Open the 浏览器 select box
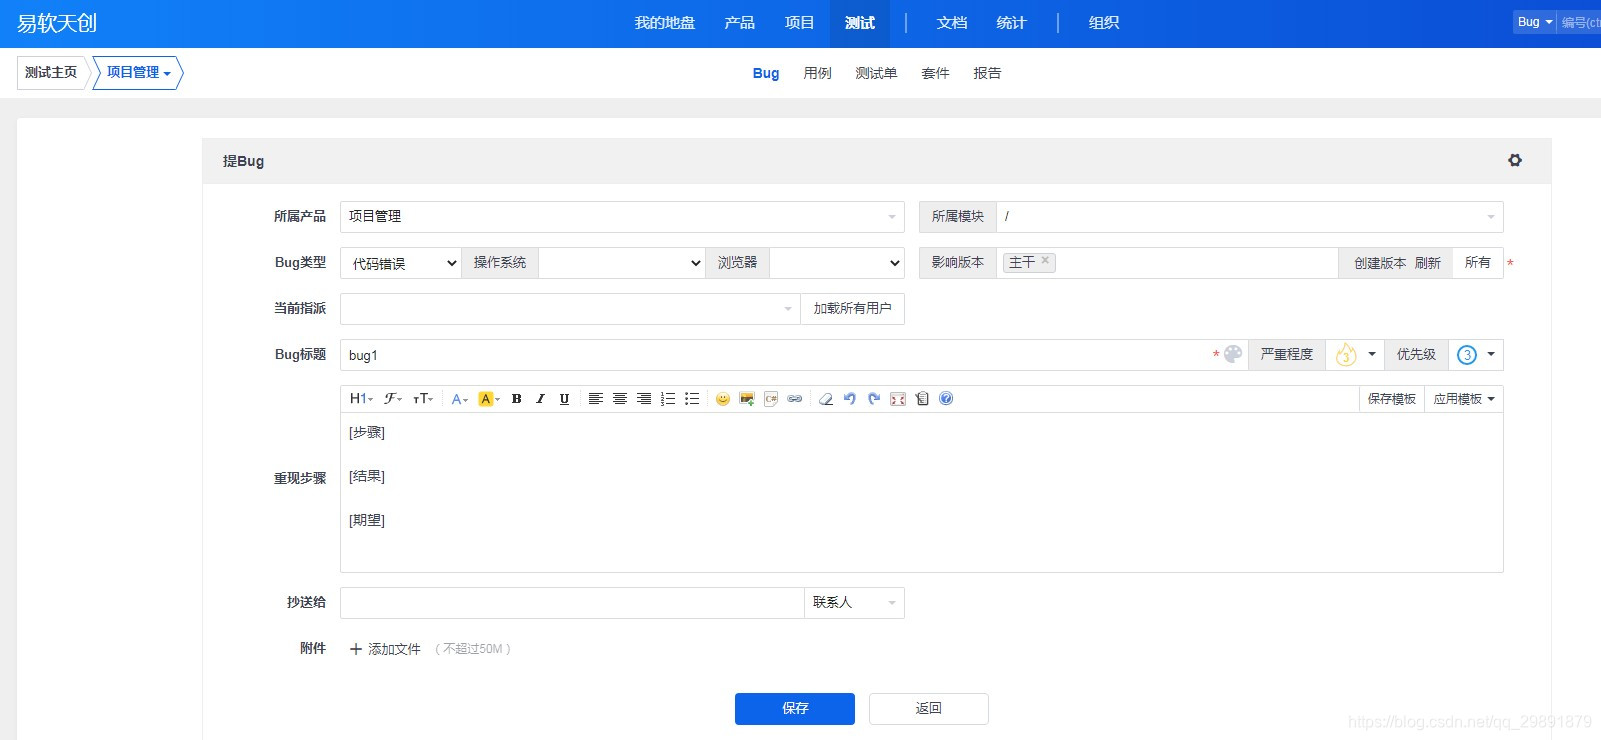The width and height of the screenshot is (1601, 740). pos(836,263)
